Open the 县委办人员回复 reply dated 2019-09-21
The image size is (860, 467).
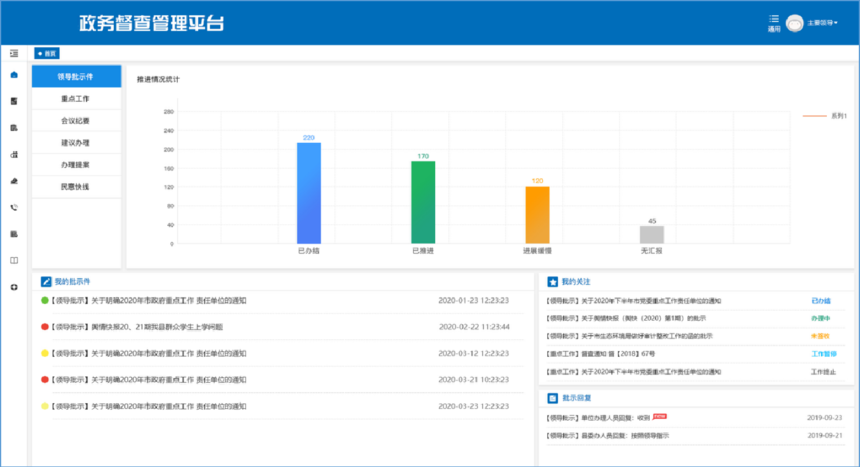click(x=607, y=436)
